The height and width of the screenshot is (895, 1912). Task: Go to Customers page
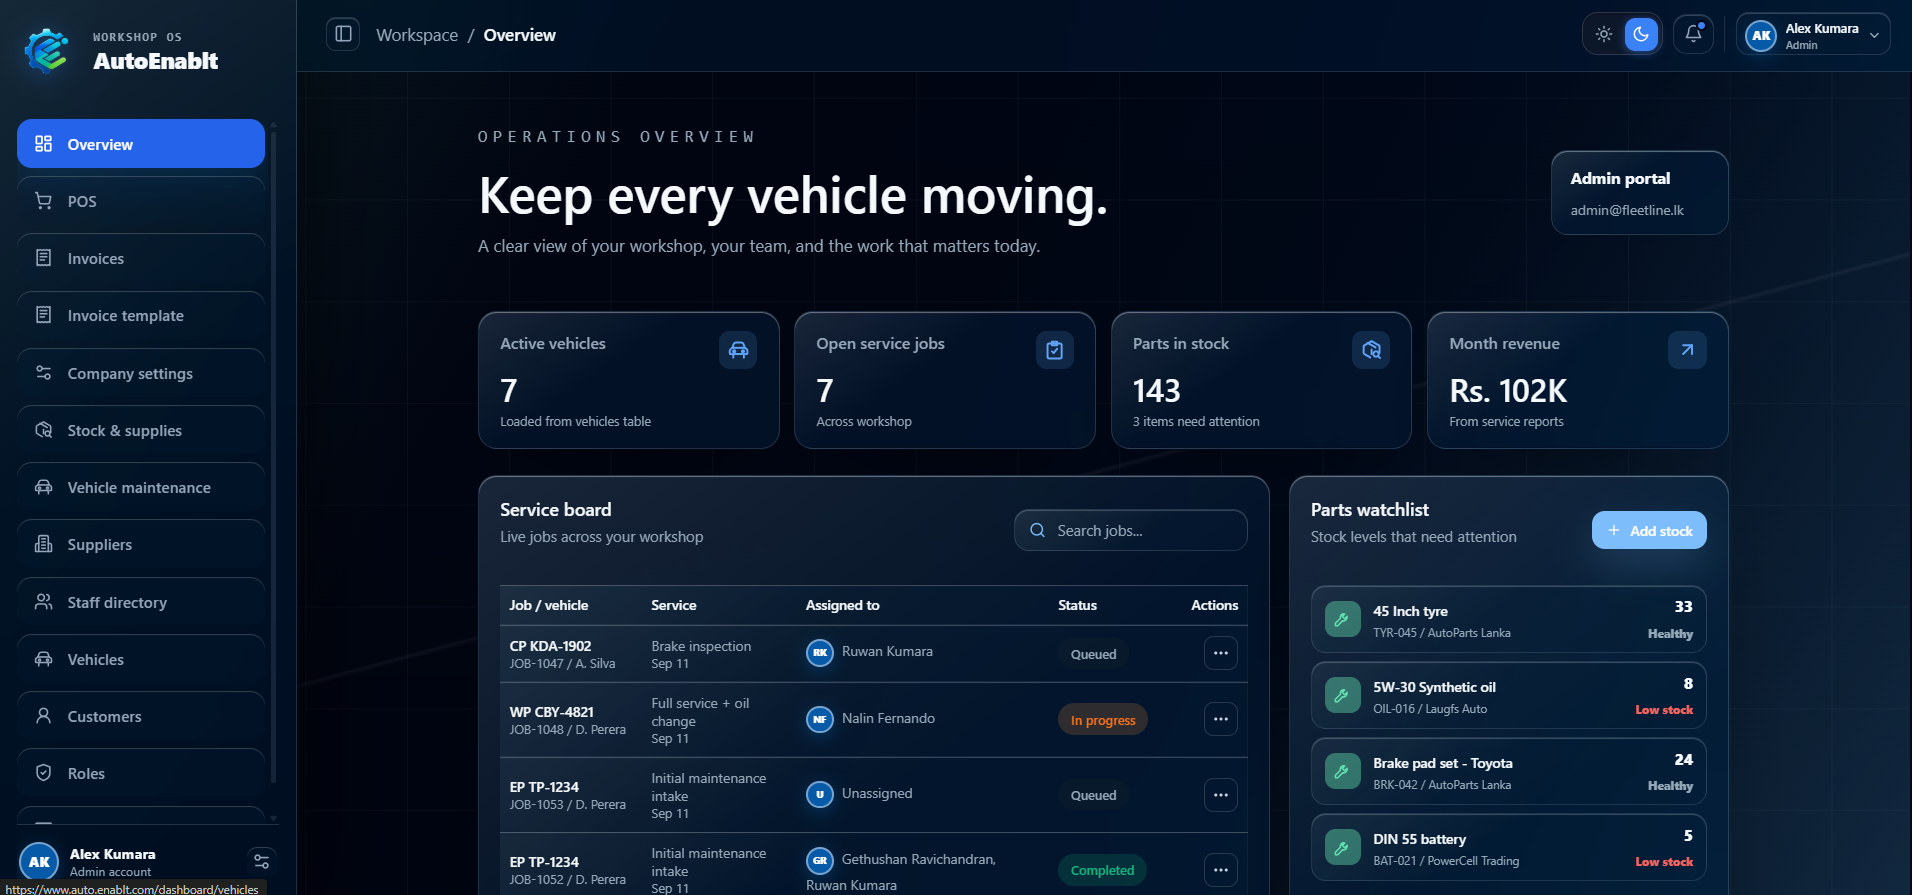pos(141,716)
